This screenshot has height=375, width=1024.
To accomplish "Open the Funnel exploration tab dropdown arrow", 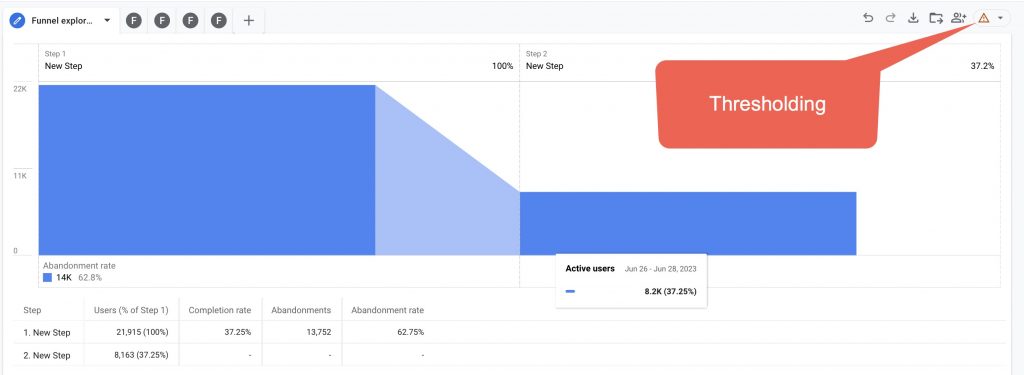I will 107,20.
